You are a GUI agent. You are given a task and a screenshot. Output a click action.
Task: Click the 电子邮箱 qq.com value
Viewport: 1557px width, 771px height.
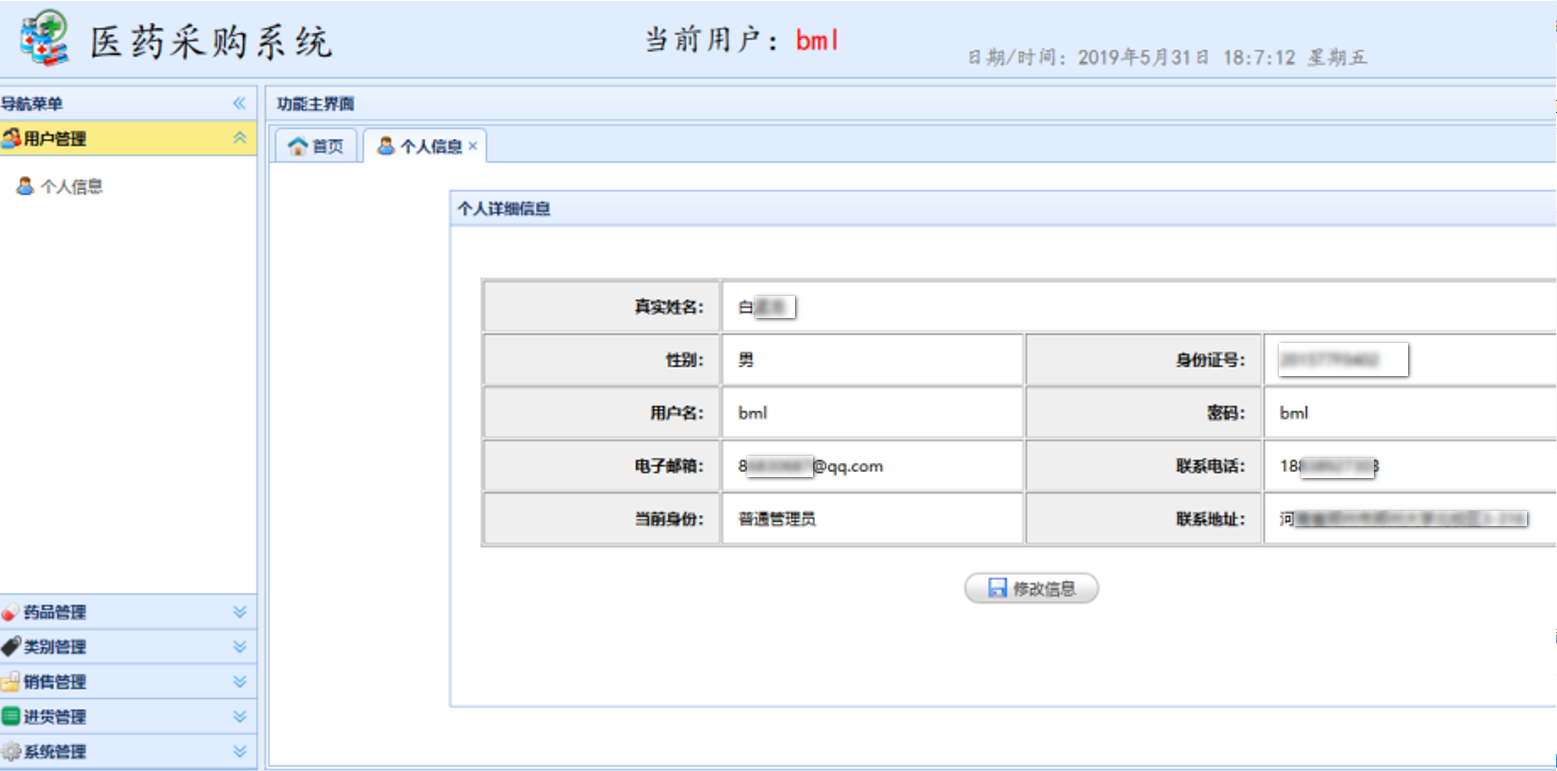pyautogui.click(x=811, y=465)
